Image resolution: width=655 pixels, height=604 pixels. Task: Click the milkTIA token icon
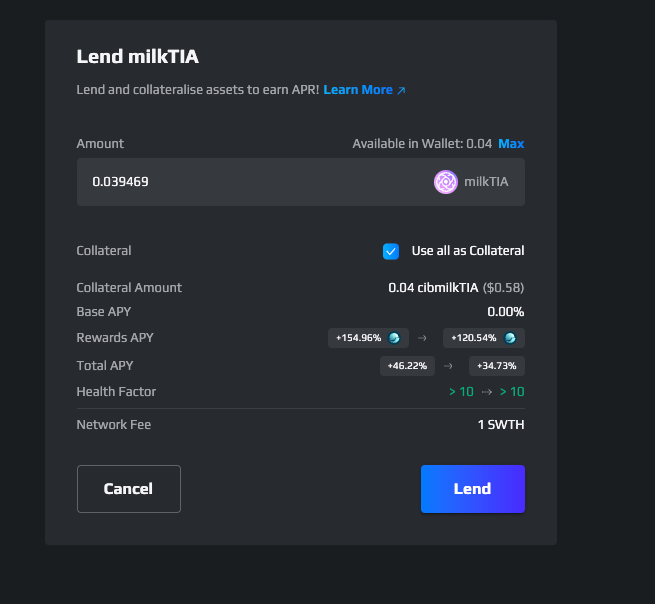(446, 182)
